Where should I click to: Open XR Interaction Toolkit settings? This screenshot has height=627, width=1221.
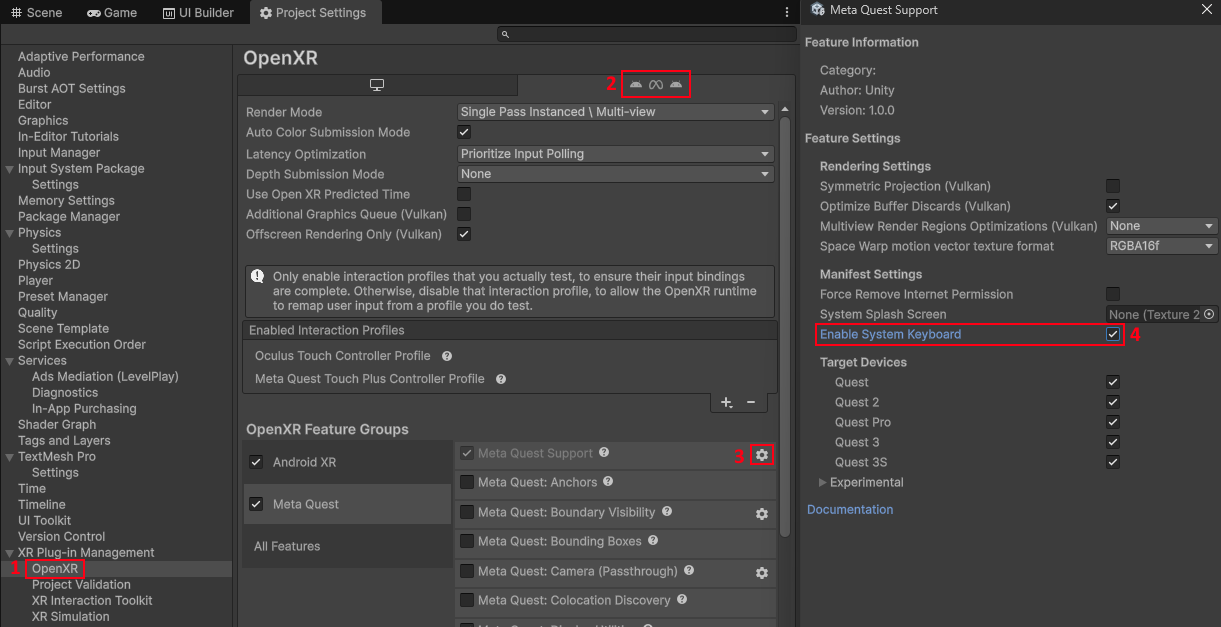(92, 600)
